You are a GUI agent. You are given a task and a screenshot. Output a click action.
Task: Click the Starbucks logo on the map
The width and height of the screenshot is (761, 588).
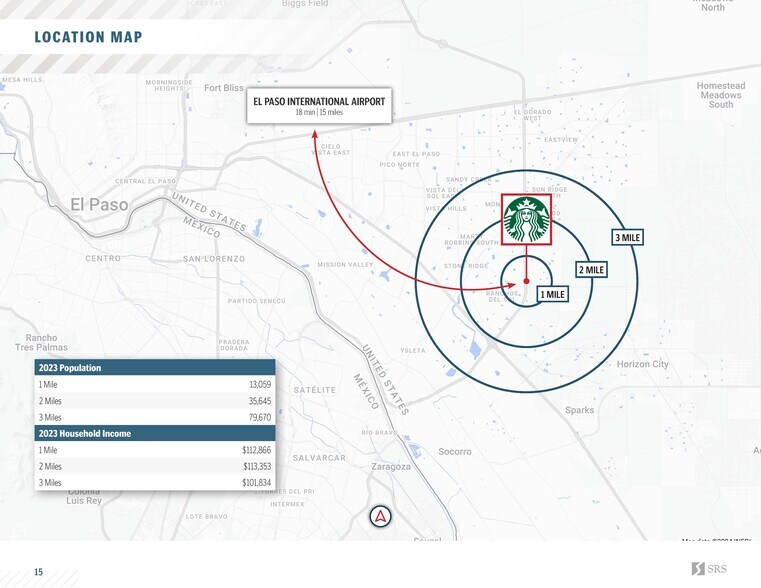[526, 219]
